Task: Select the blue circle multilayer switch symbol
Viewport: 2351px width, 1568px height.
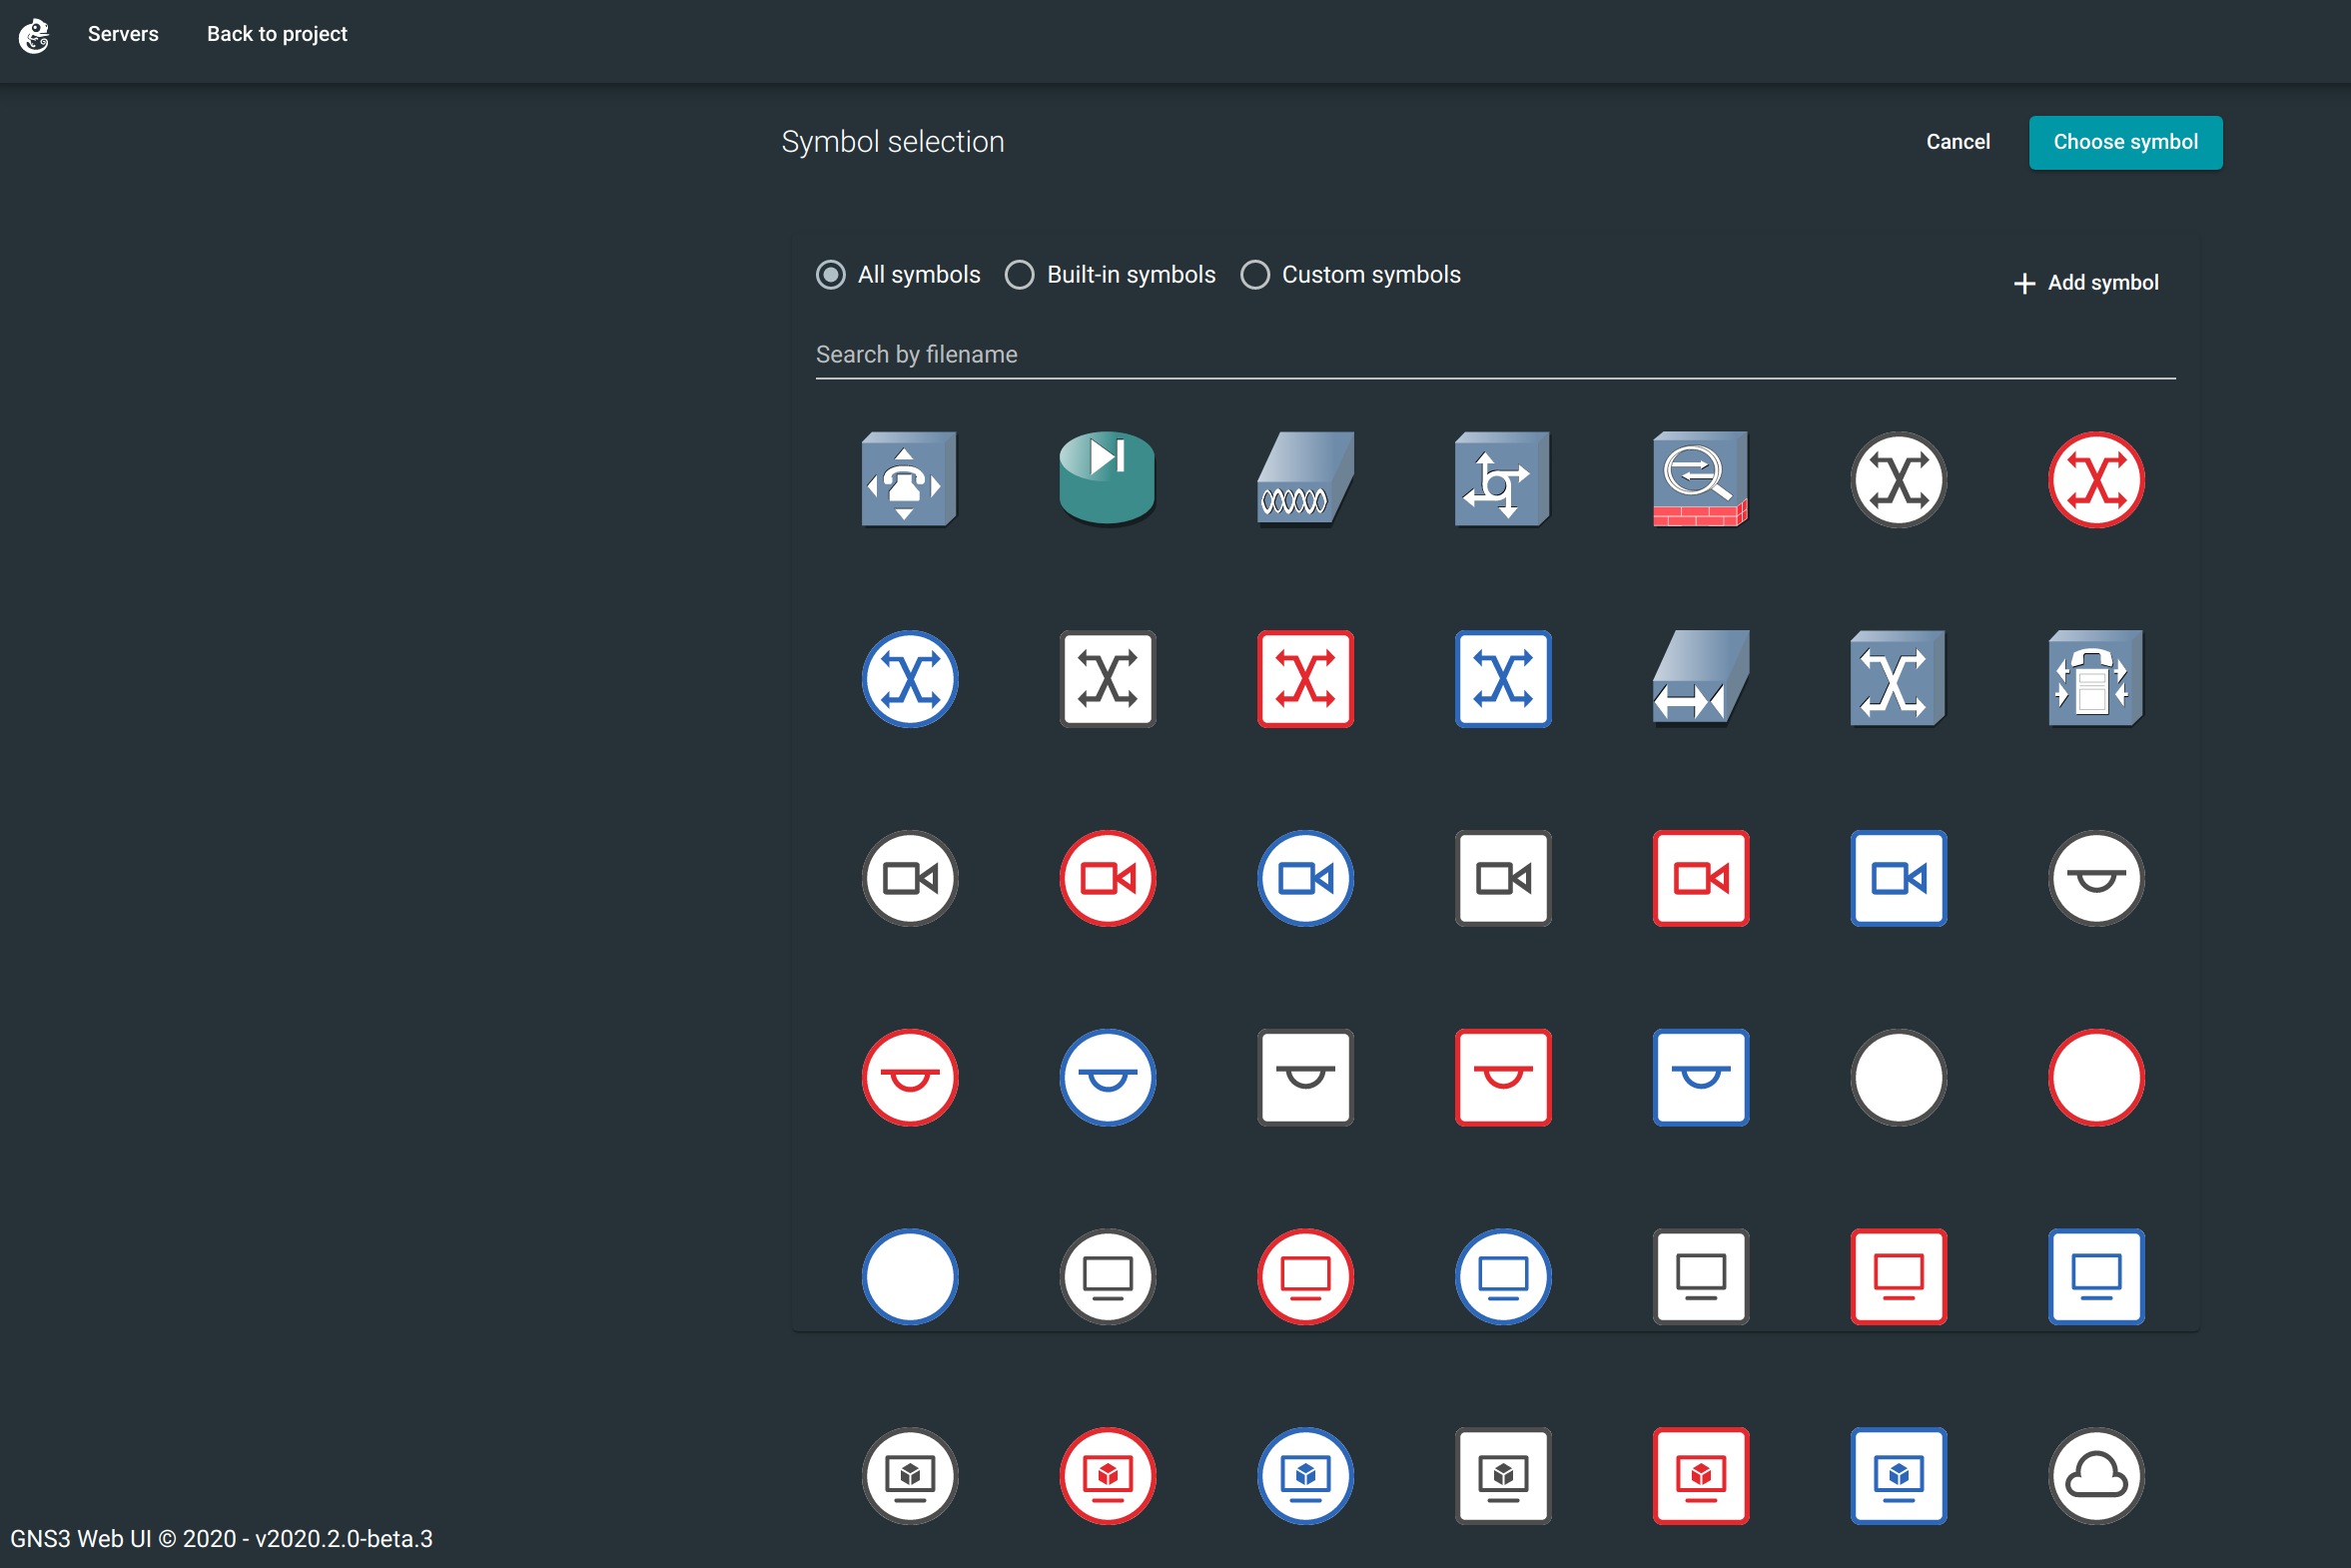Action: click(x=909, y=678)
